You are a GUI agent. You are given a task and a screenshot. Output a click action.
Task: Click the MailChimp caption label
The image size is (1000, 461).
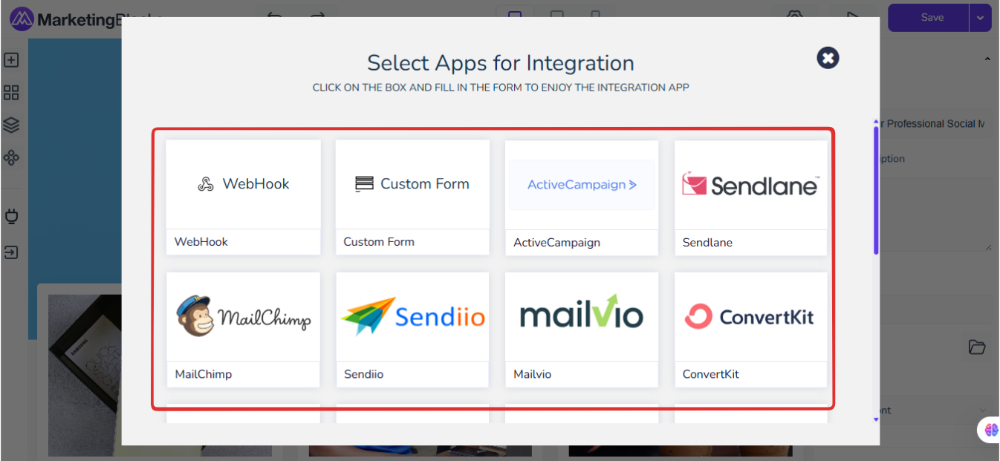pos(203,374)
